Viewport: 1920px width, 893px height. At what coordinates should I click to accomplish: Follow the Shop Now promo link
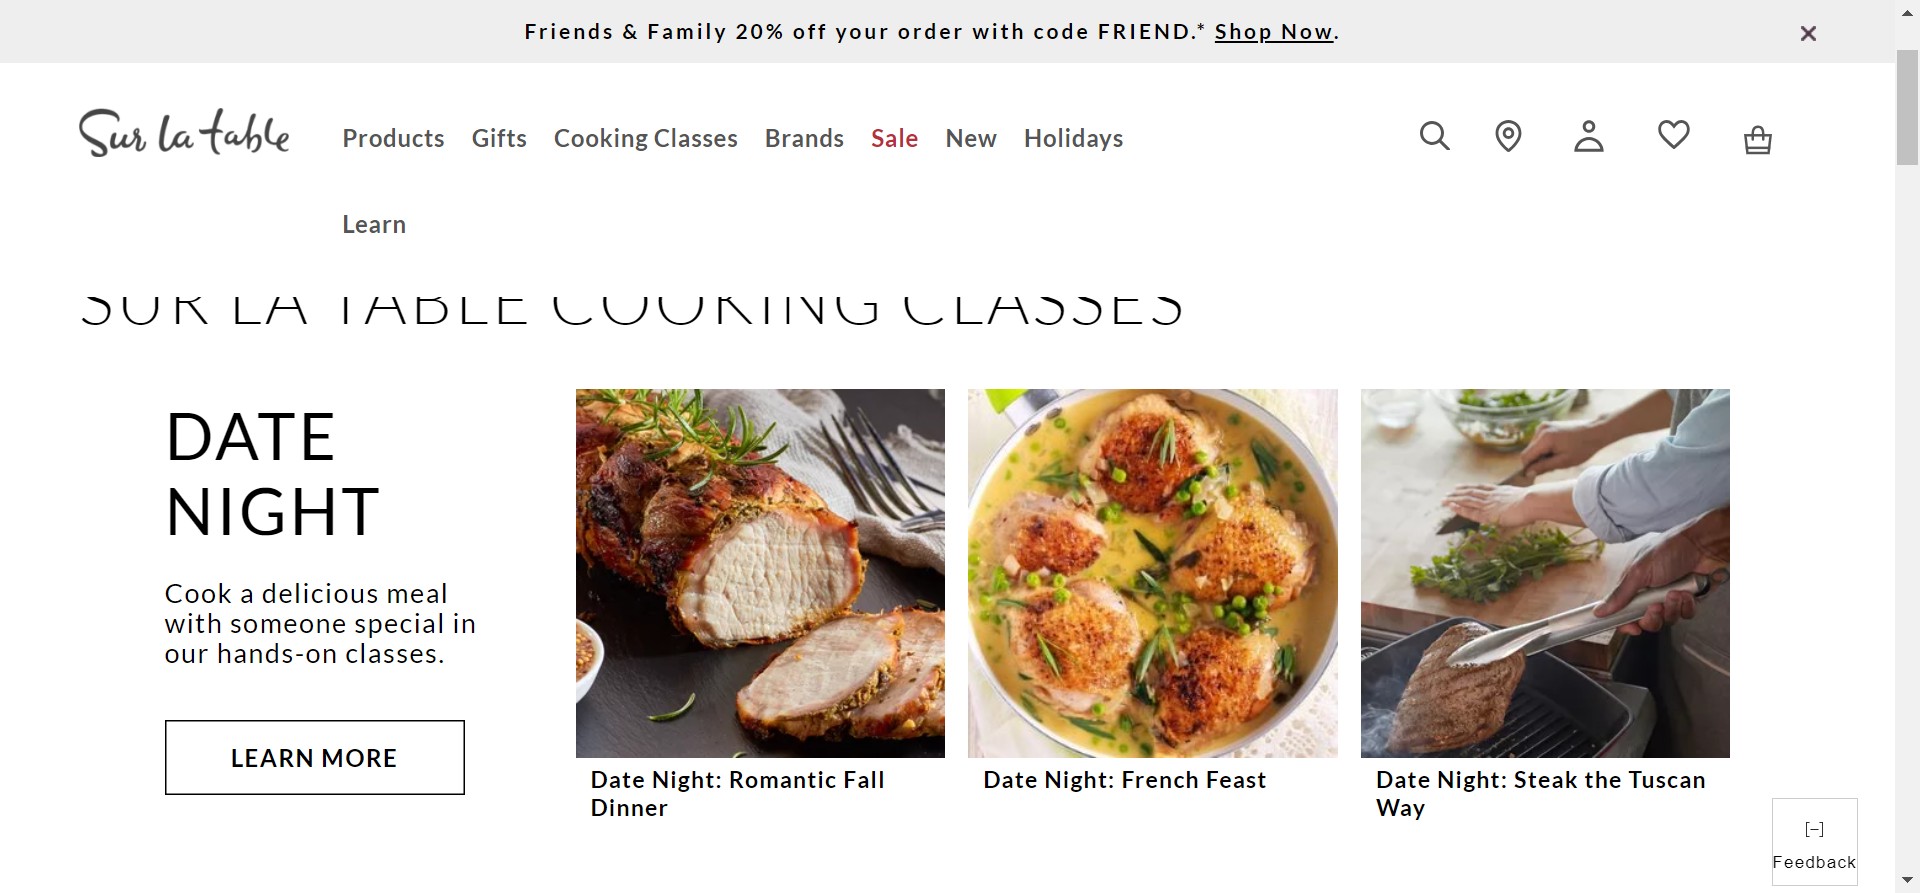(1273, 32)
